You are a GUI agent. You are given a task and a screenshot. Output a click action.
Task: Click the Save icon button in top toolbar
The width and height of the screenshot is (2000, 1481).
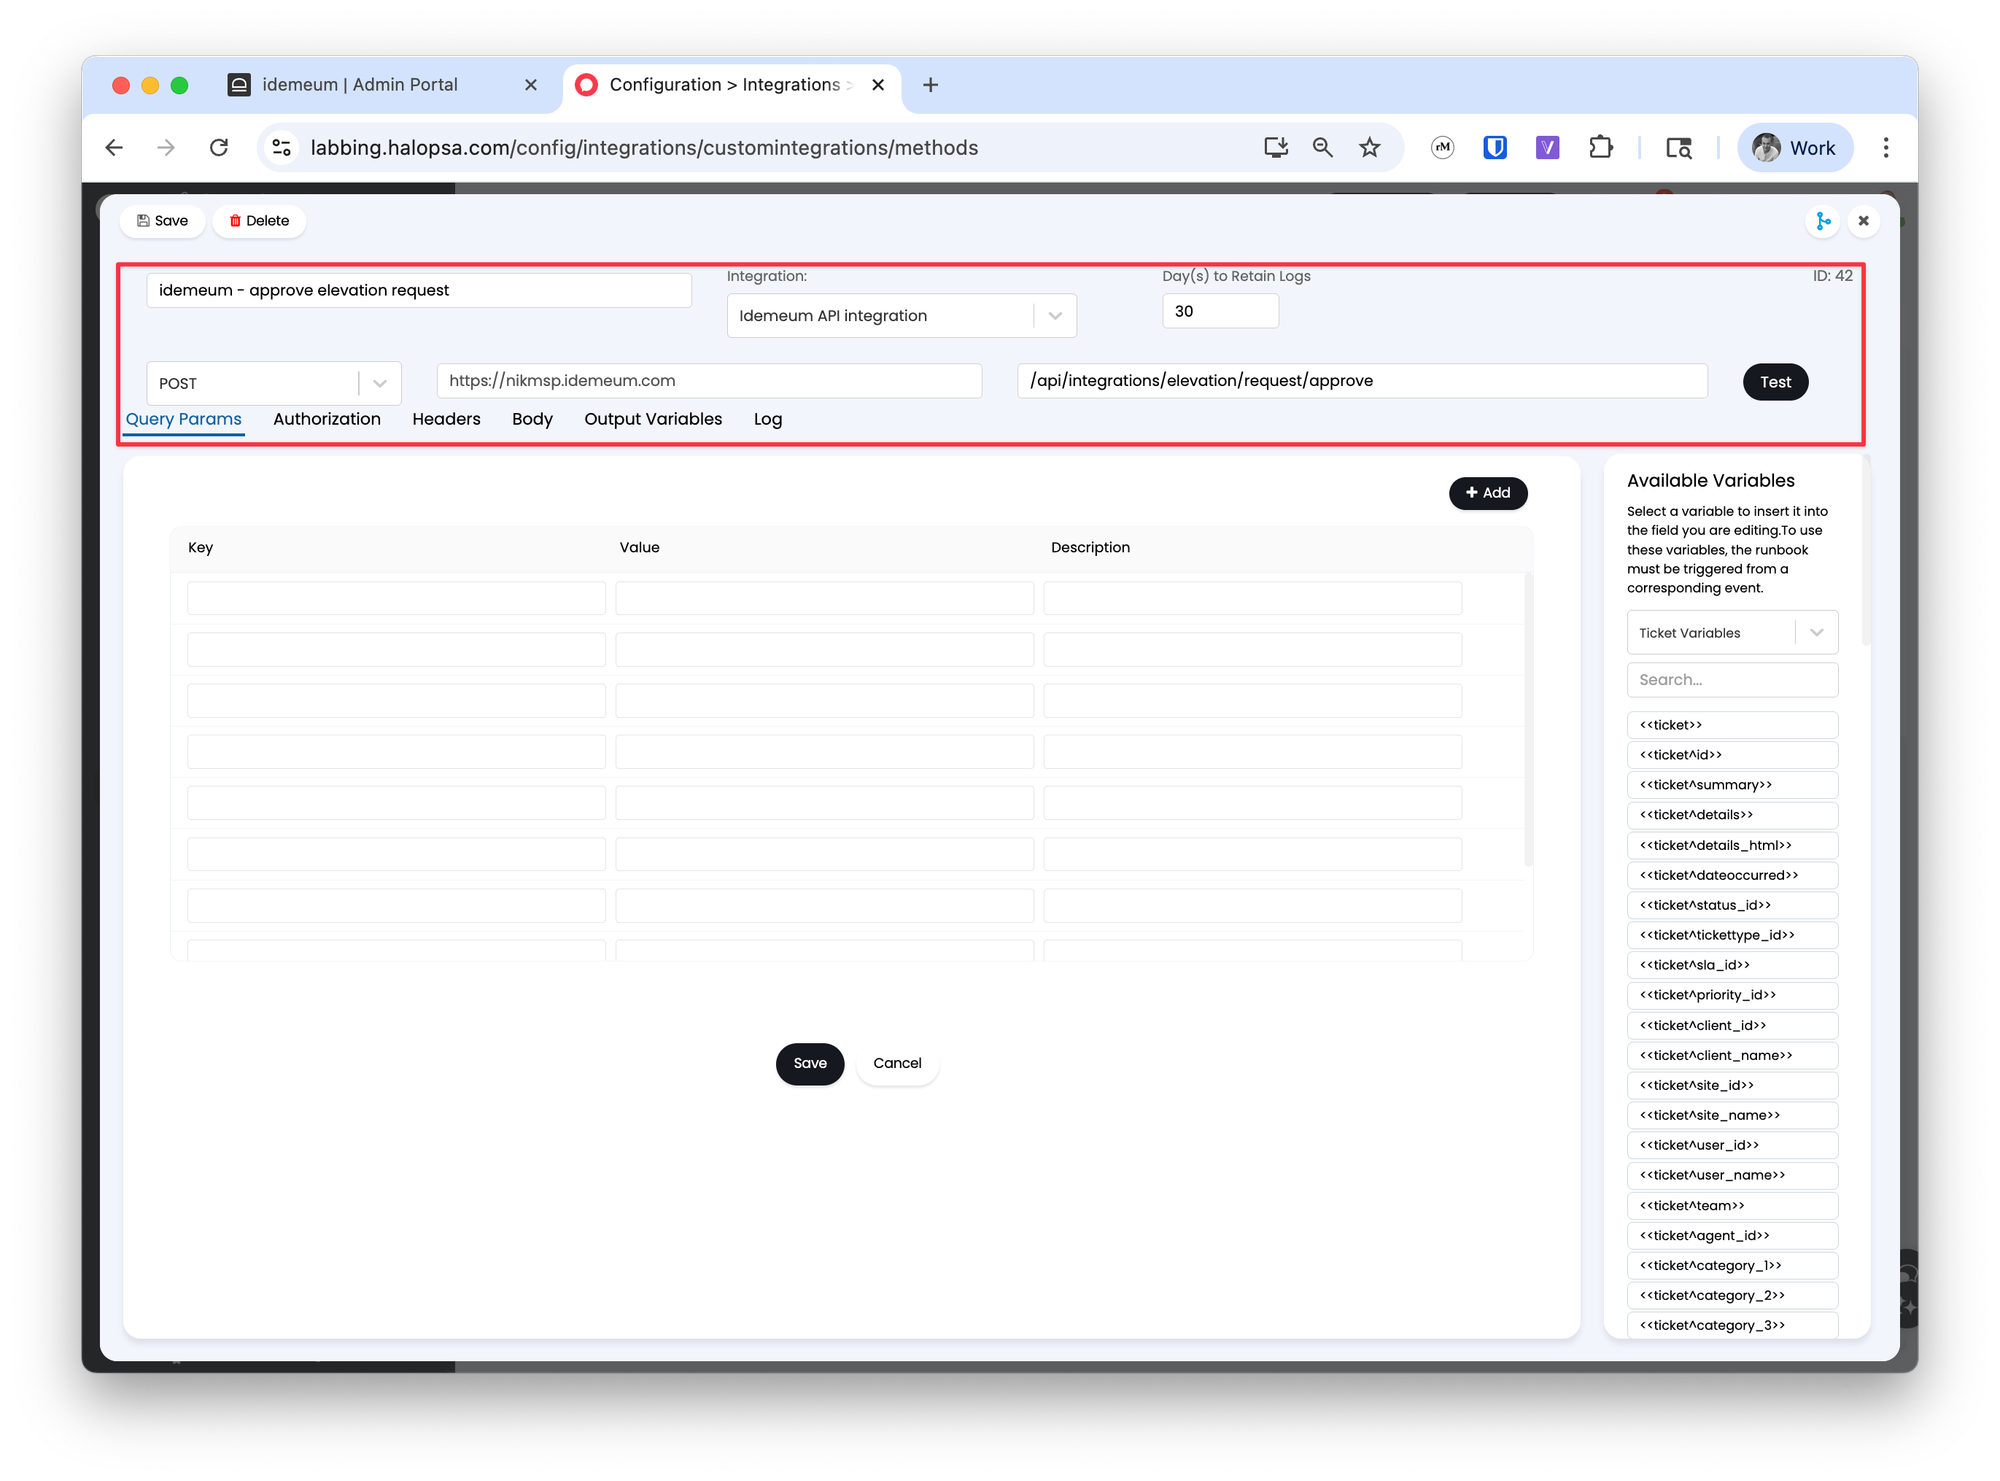pyautogui.click(x=163, y=221)
